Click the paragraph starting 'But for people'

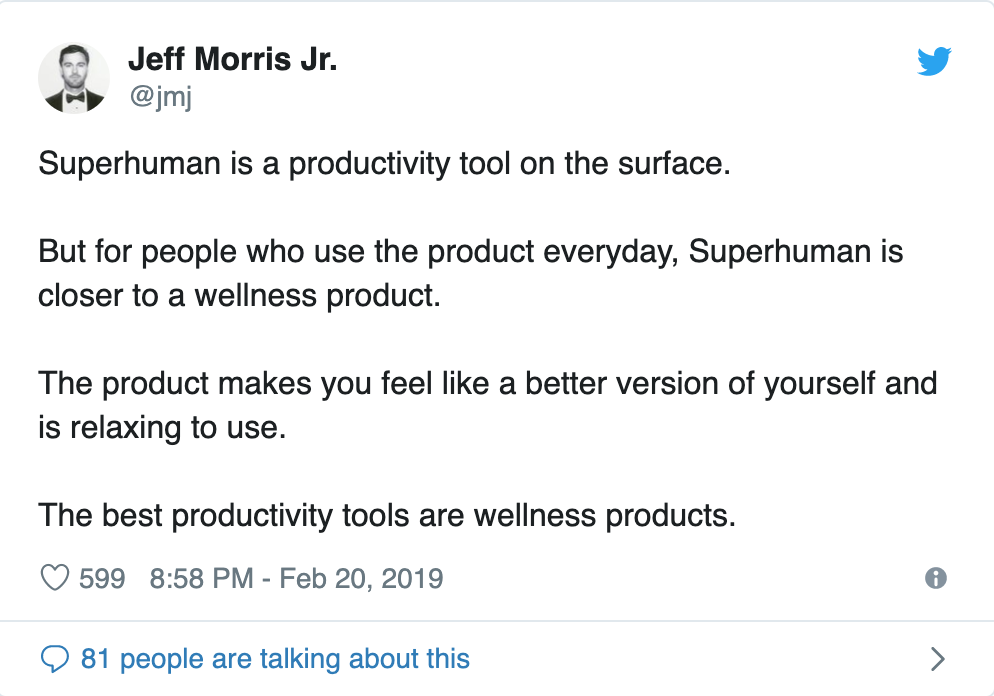coord(470,250)
